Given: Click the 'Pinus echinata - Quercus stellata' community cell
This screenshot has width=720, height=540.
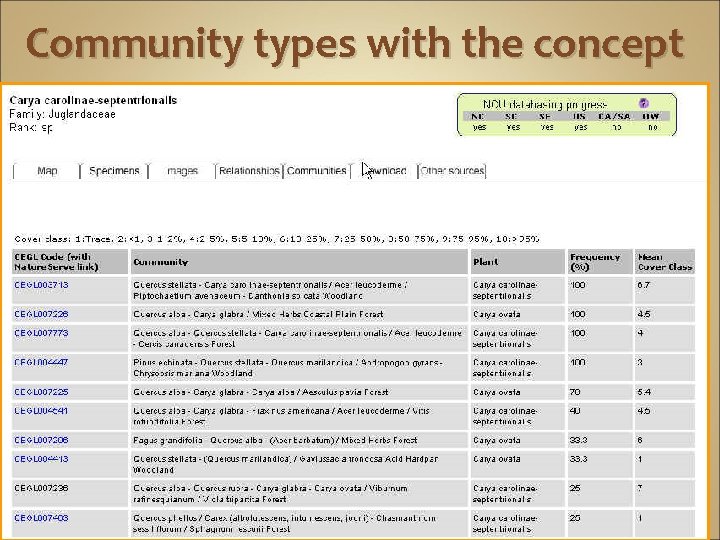Looking at the screenshot, I should pos(299,368).
